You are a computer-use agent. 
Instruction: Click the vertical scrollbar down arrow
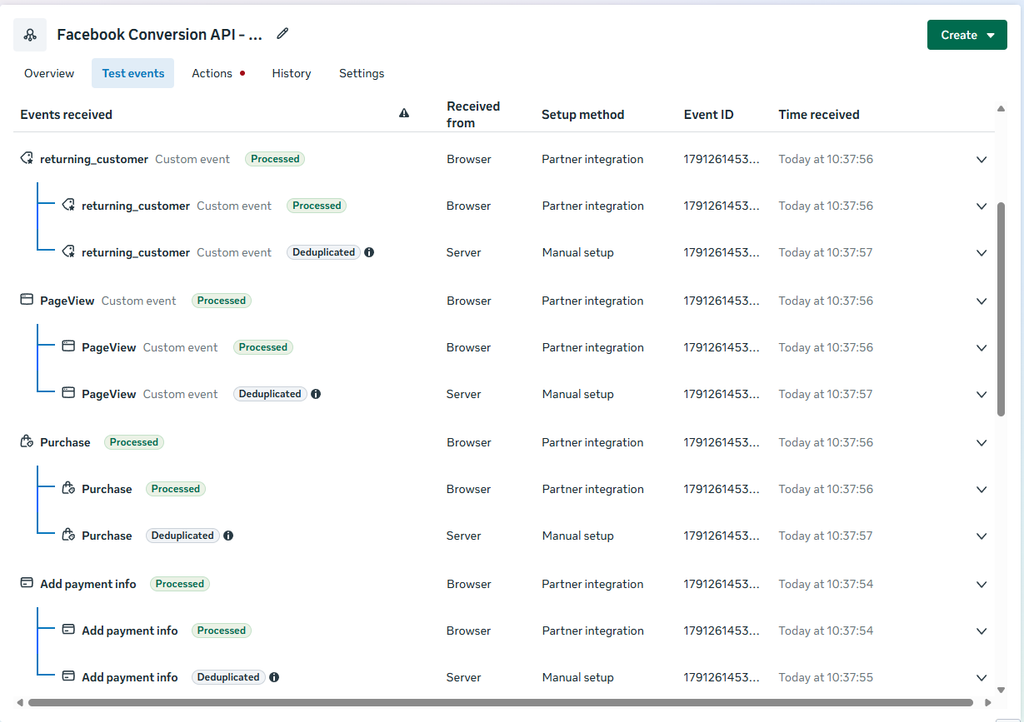[1000, 689]
